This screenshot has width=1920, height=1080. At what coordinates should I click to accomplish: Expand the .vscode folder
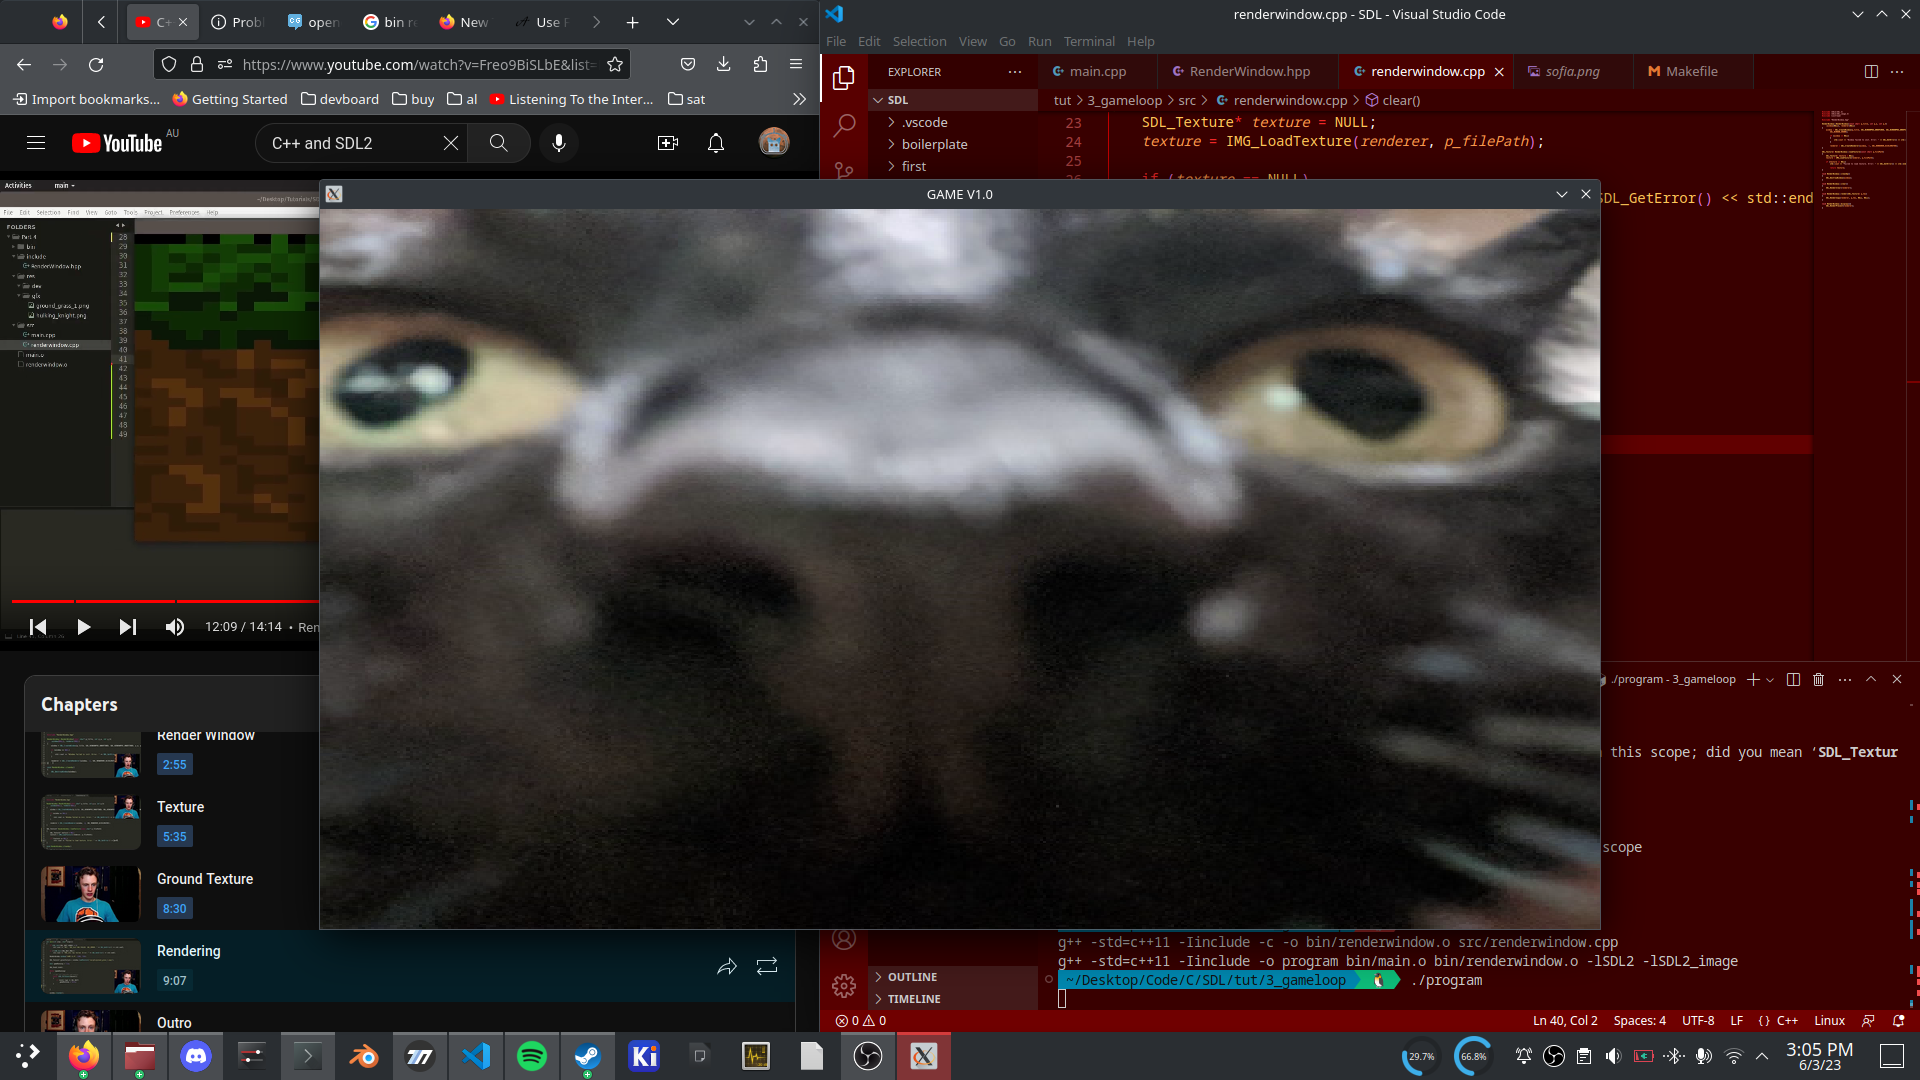[x=924, y=122]
